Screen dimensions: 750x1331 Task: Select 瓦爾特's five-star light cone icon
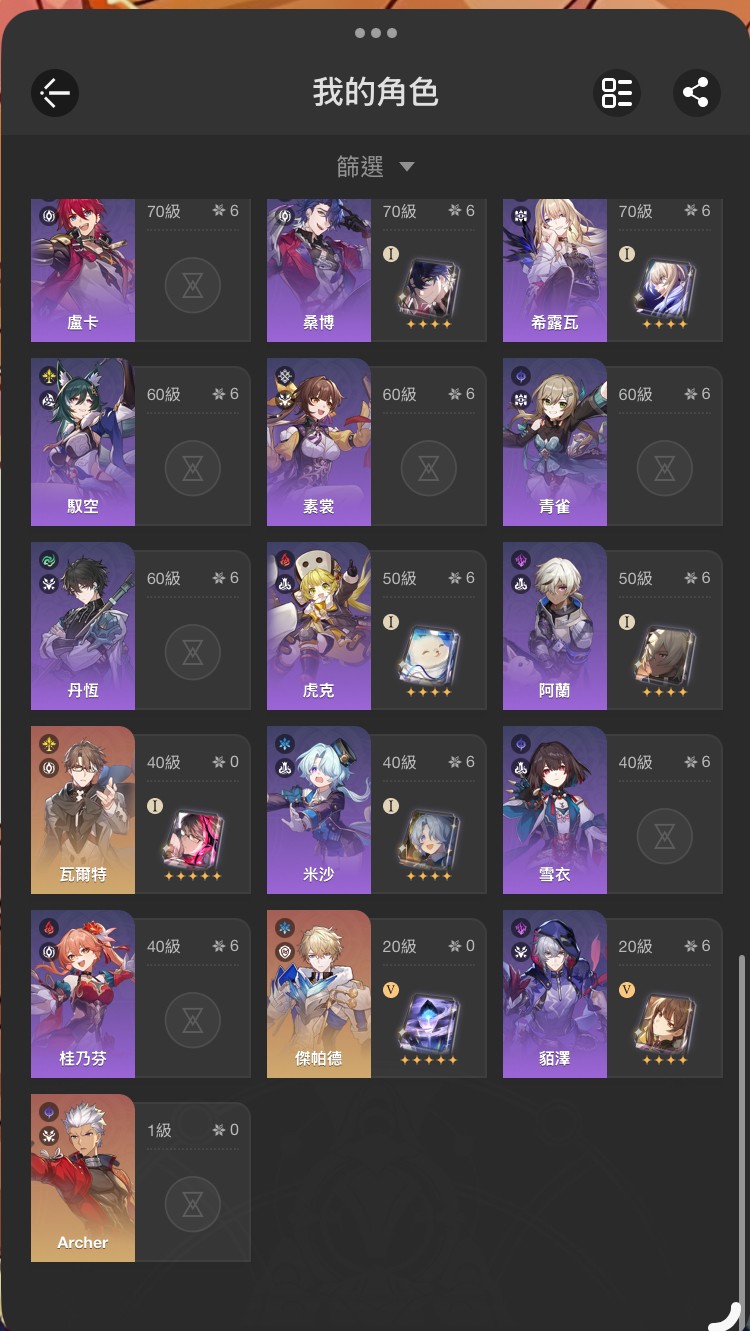tap(193, 837)
